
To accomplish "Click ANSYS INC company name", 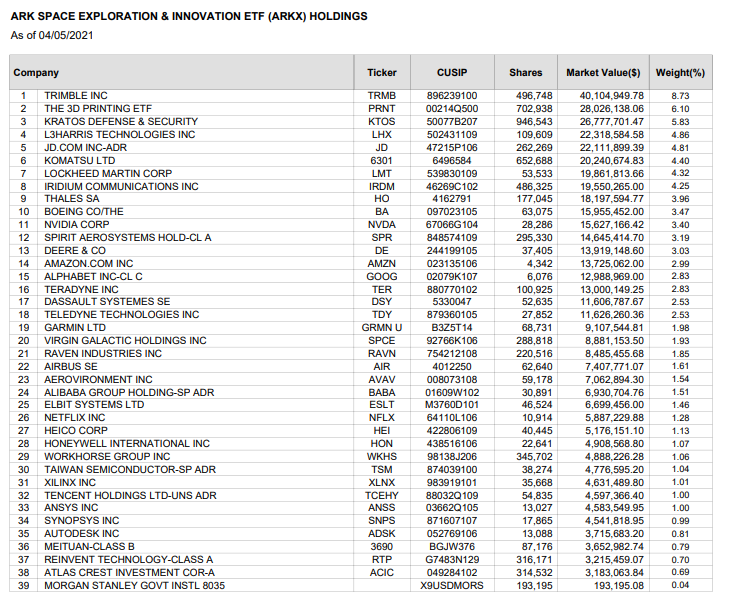I will click(71, 508).
